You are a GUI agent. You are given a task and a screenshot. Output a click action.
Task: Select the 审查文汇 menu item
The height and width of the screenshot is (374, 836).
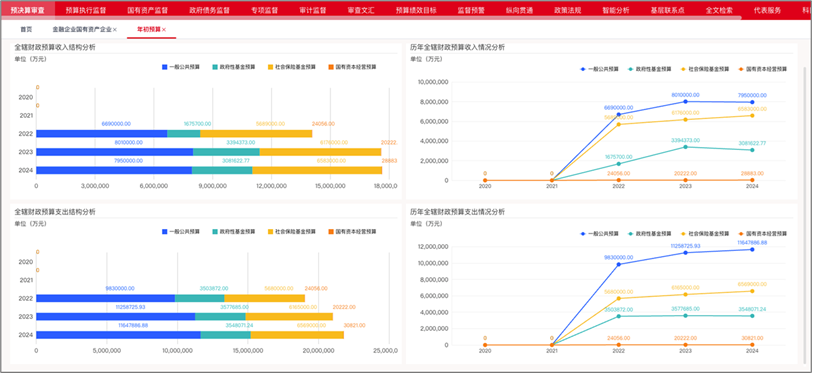(x=360, y=10)
